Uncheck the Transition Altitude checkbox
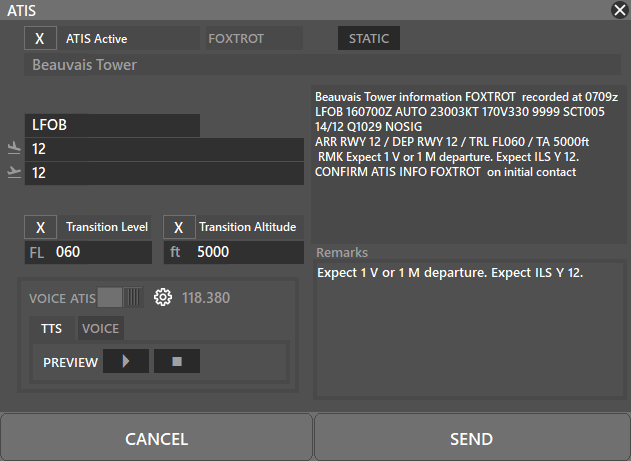631x461 pixels. click(x=179, y=227)
